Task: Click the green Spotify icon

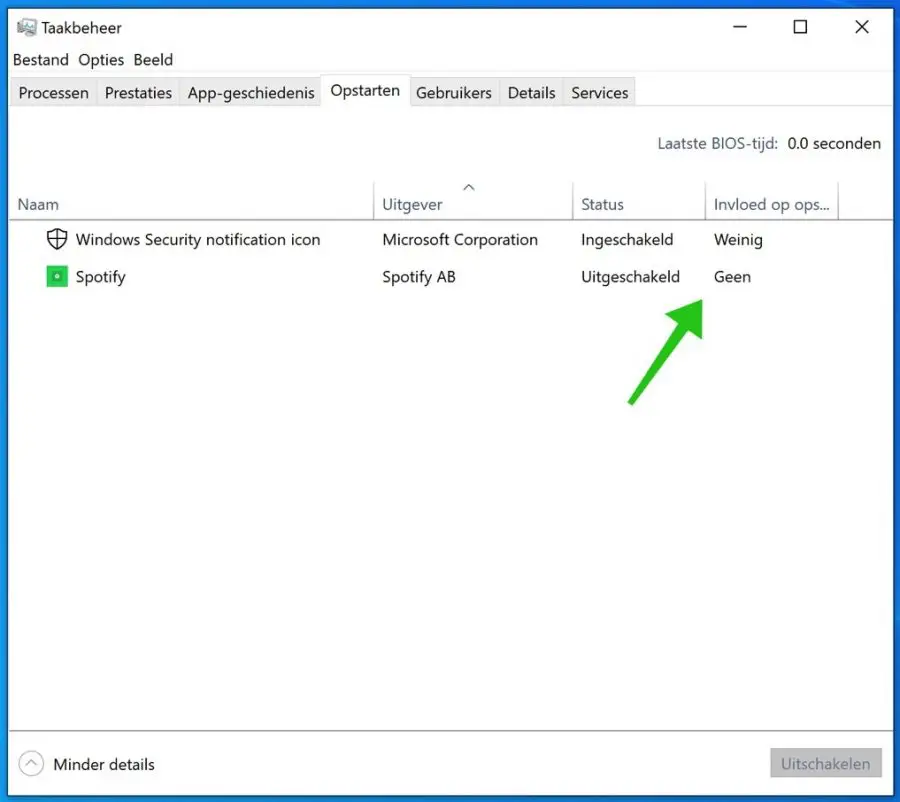Action: [57, 276]
